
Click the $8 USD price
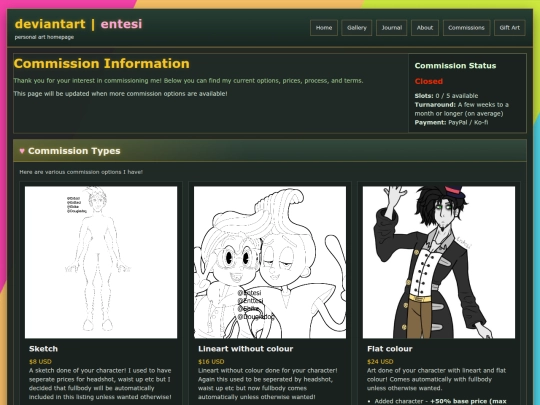(x=40, y=362)
